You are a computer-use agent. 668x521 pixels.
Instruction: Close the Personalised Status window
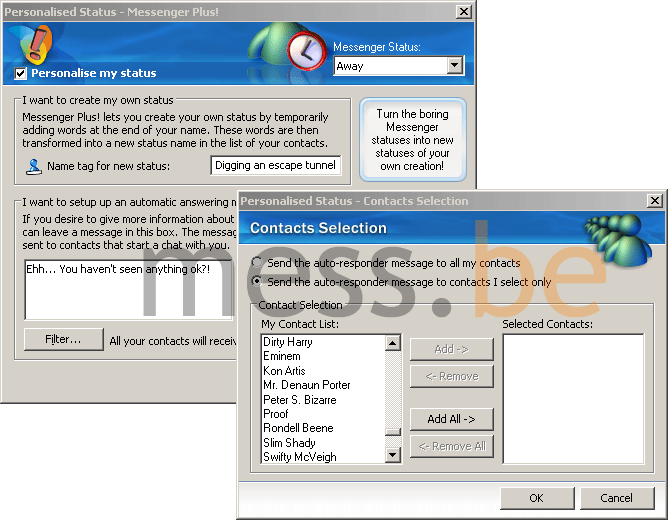coord(464,11)
